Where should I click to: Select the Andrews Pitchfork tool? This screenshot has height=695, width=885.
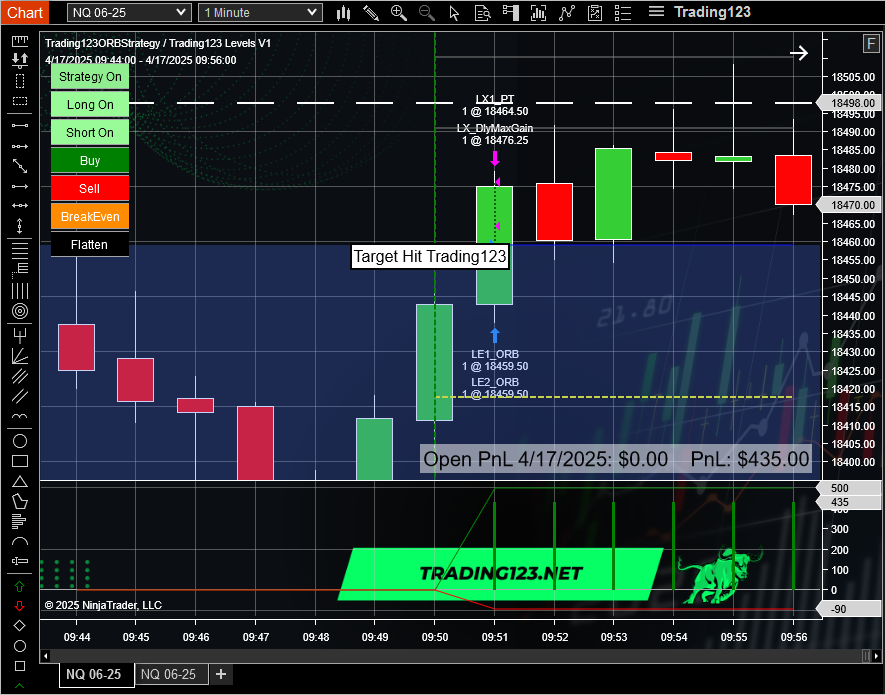(x=20, y=336)
